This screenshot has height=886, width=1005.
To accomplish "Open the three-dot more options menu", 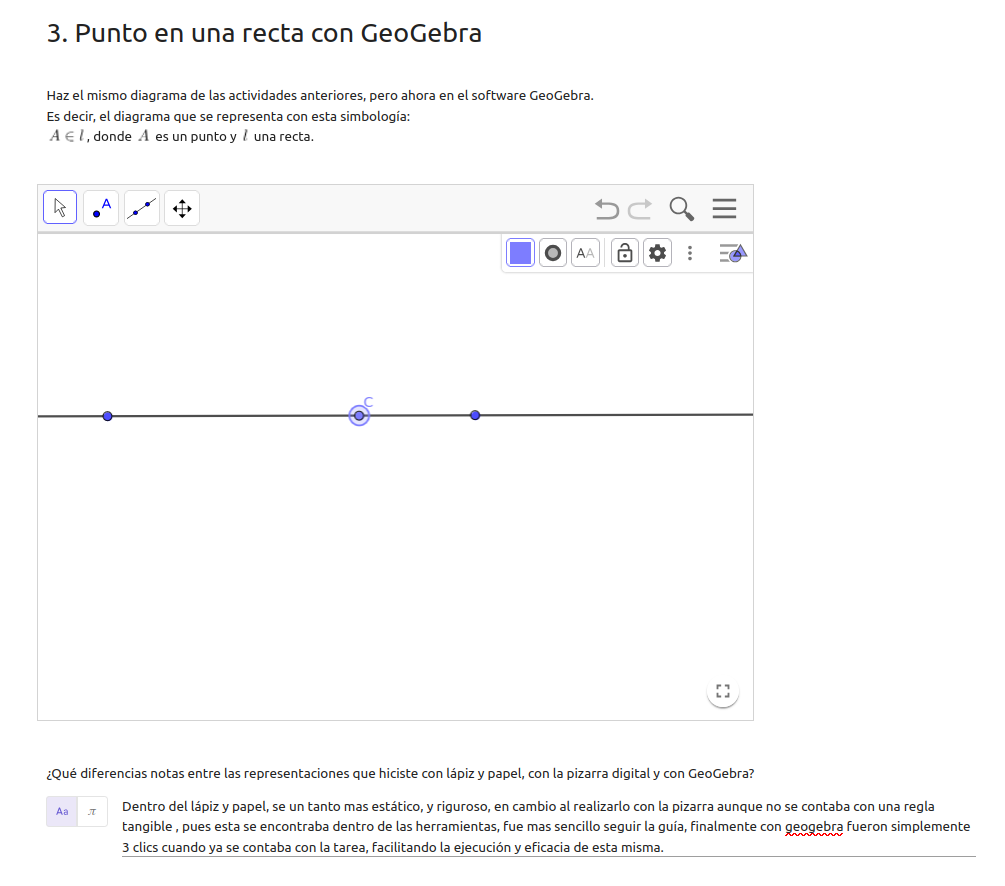I will click(x=690, y=253).
